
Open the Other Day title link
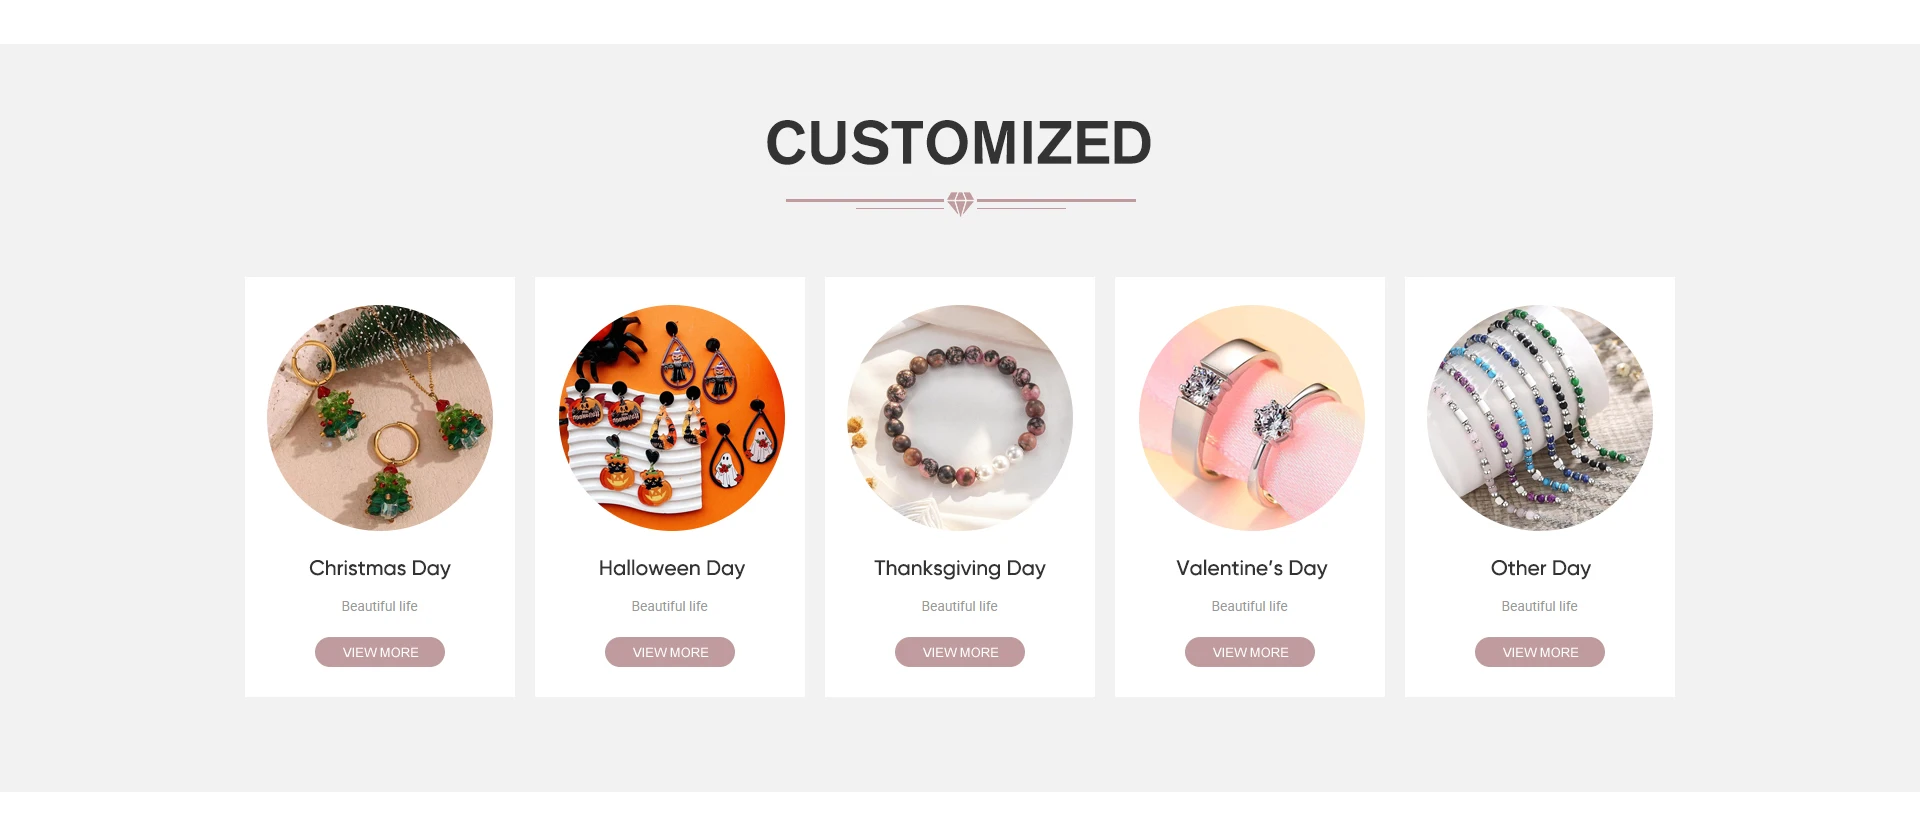[x=1541, y=568]
